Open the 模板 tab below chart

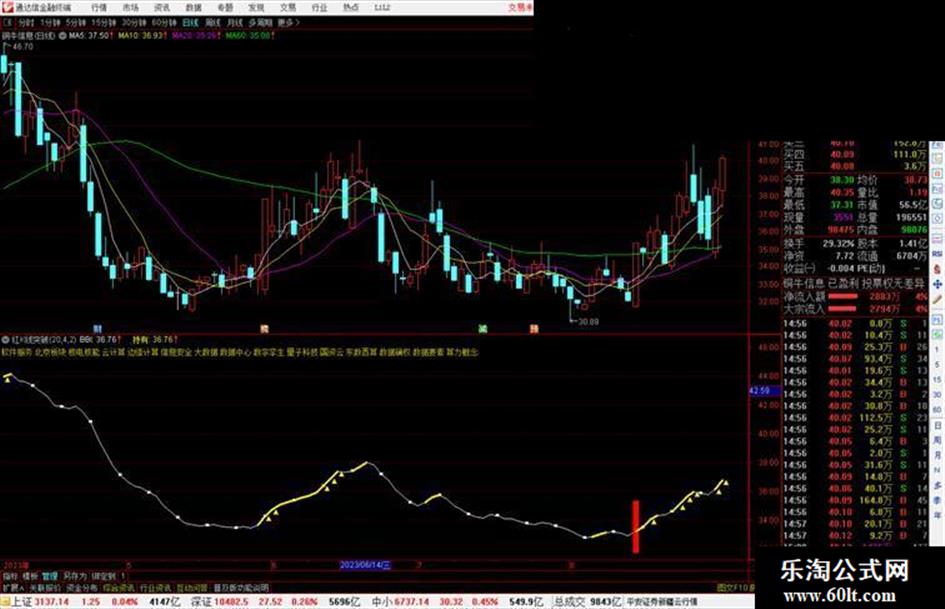(x=30, y=576)
